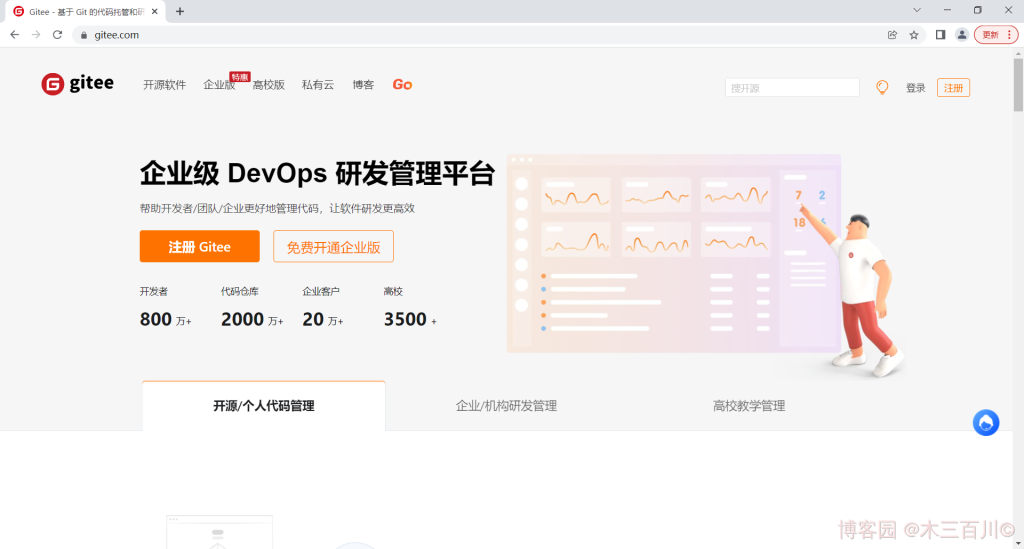1024x549 pixels.
Task: Click the Gitee logo in header
Action: [x=77, y=84]
